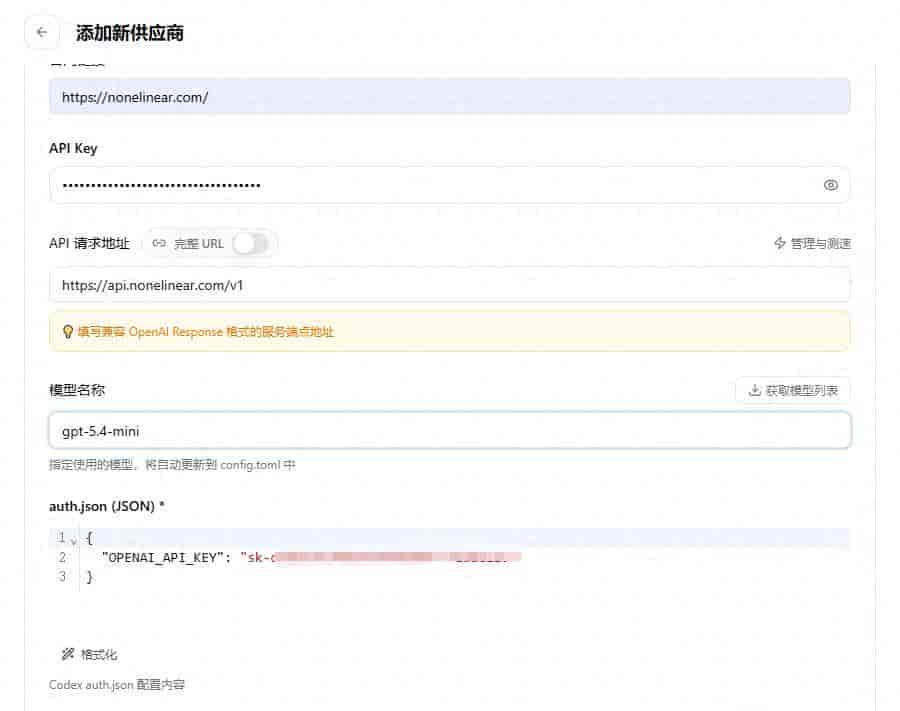900x711 pixels.
Task: Click the API Key label
Action: 73,148
